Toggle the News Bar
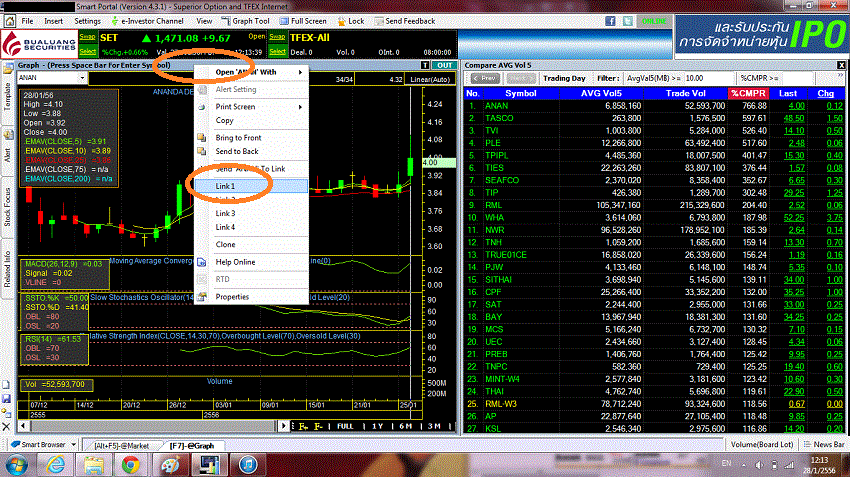Image resolution: width=850 pixels, height=477 pixels. point(824,444)
